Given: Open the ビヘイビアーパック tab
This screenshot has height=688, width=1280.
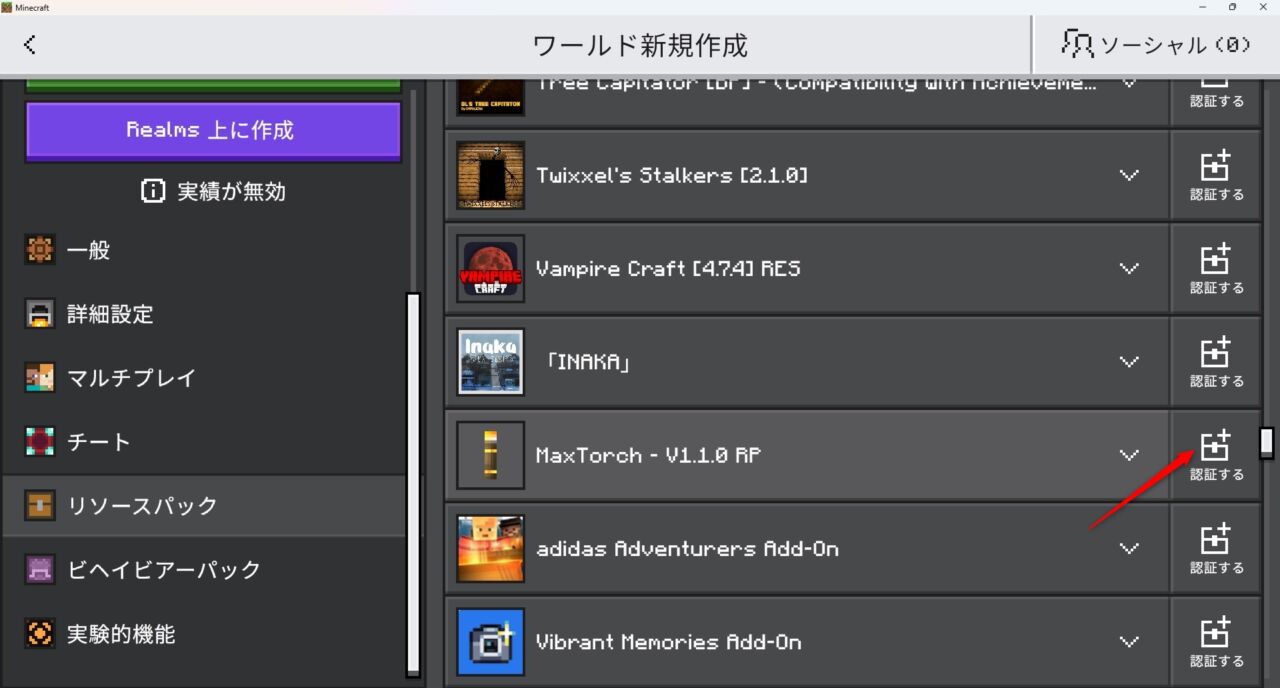Looking at the screenshot, I should 204,570.
